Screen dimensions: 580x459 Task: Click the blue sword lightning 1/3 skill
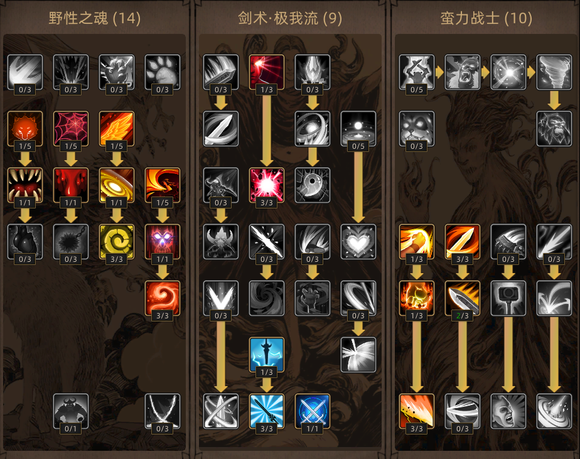point(266,355)
